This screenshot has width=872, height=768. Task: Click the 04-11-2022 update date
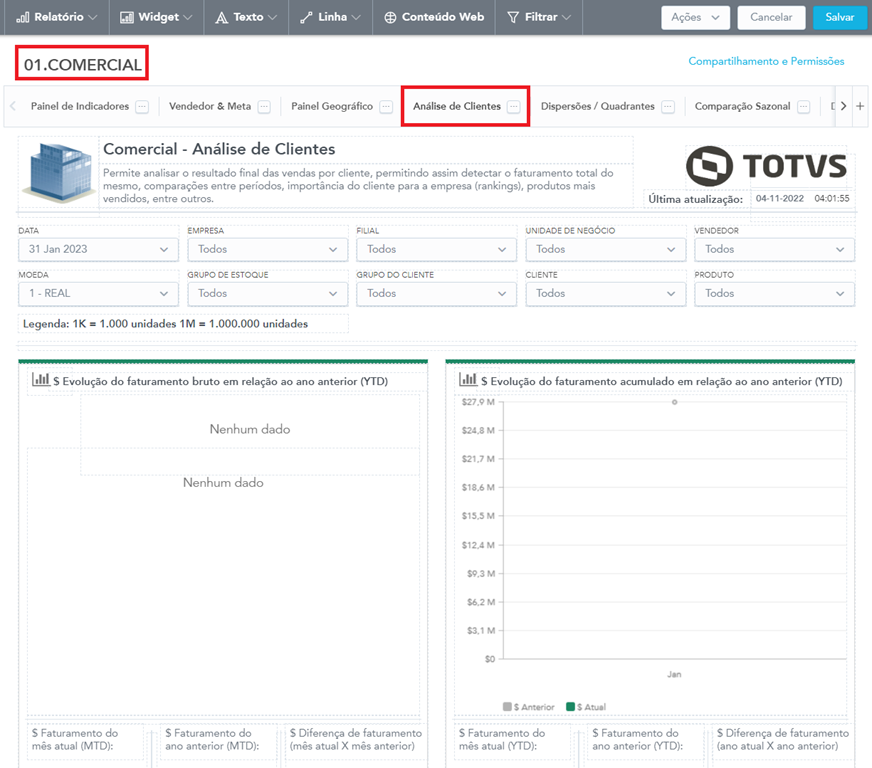(780, 199)
